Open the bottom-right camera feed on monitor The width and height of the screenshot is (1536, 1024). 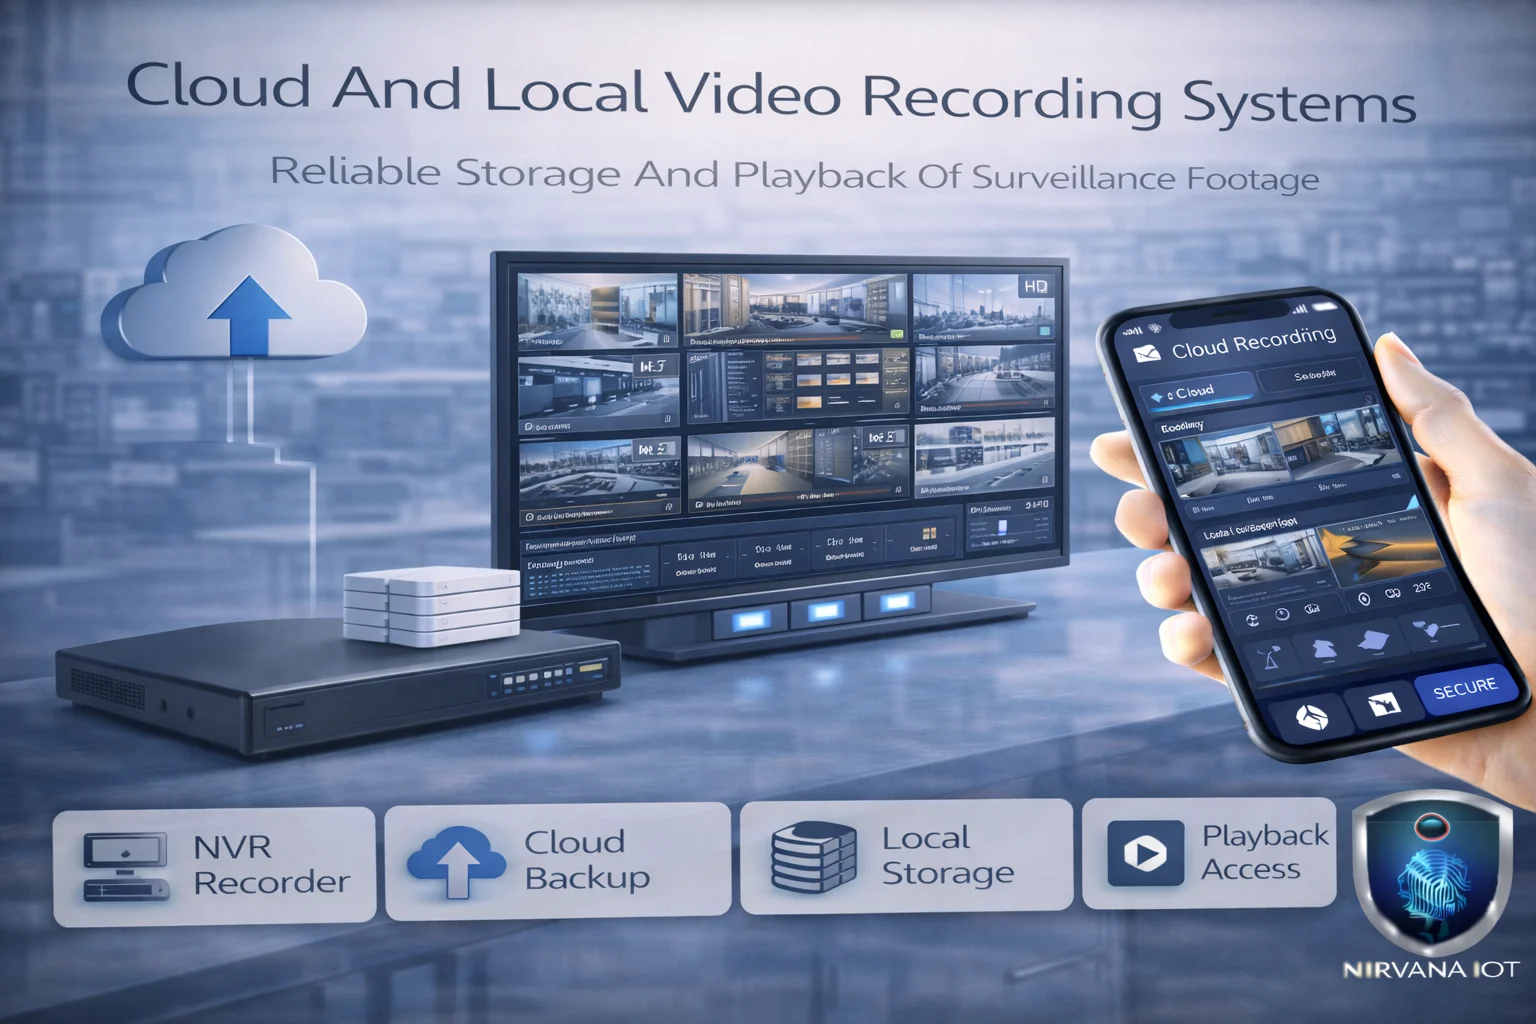(984, 457)
